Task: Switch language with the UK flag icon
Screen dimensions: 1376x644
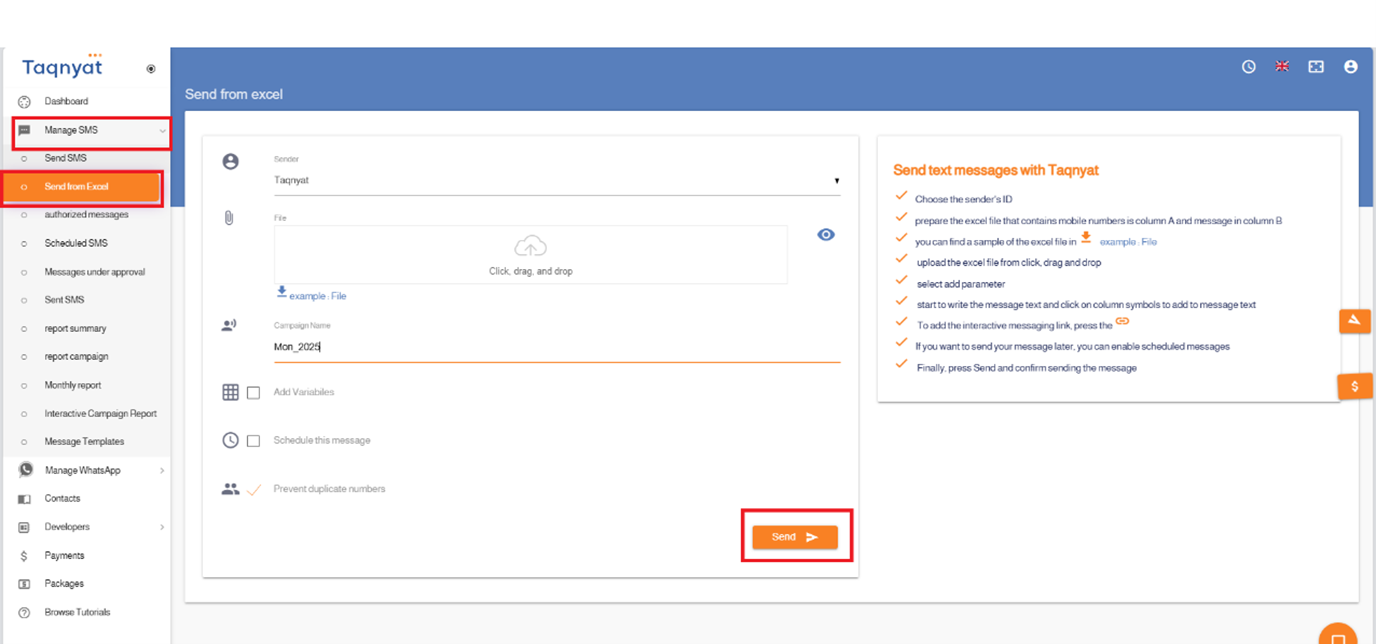Action: (1282, 67)
